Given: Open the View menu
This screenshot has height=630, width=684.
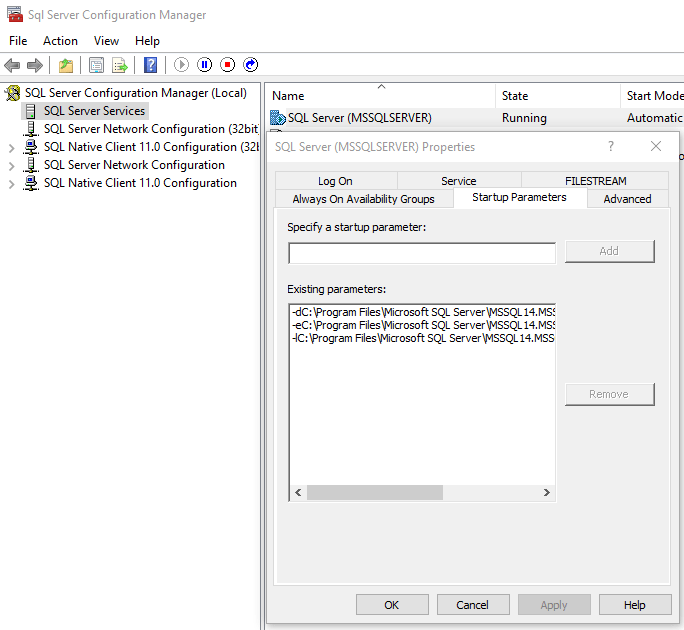Looking at the screenshot, I should click(x=106, y=41).
